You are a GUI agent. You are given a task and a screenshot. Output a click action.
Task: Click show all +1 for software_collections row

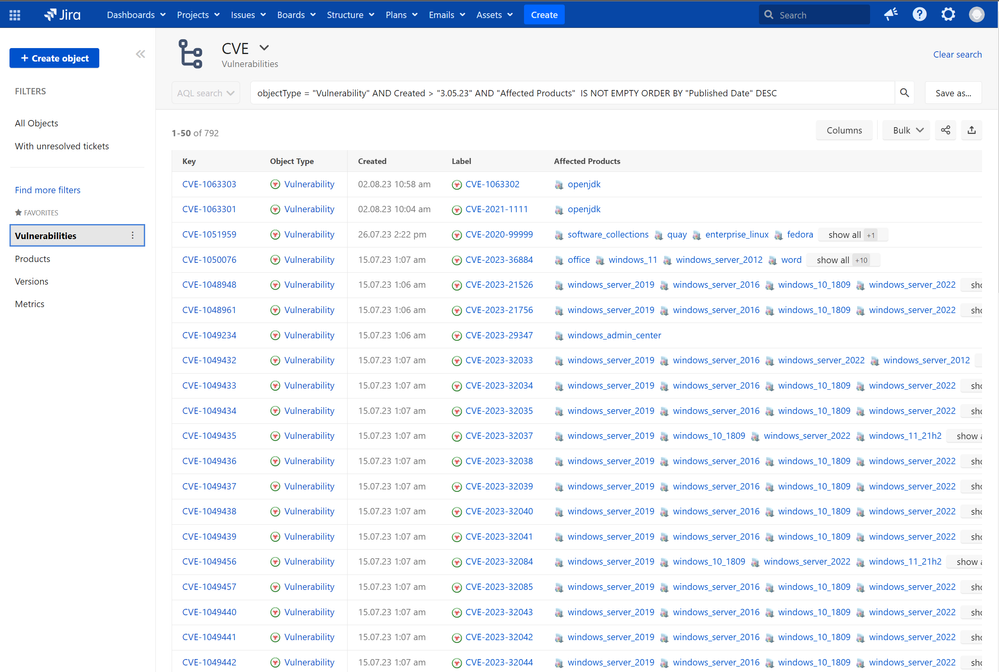click(852, 235)
